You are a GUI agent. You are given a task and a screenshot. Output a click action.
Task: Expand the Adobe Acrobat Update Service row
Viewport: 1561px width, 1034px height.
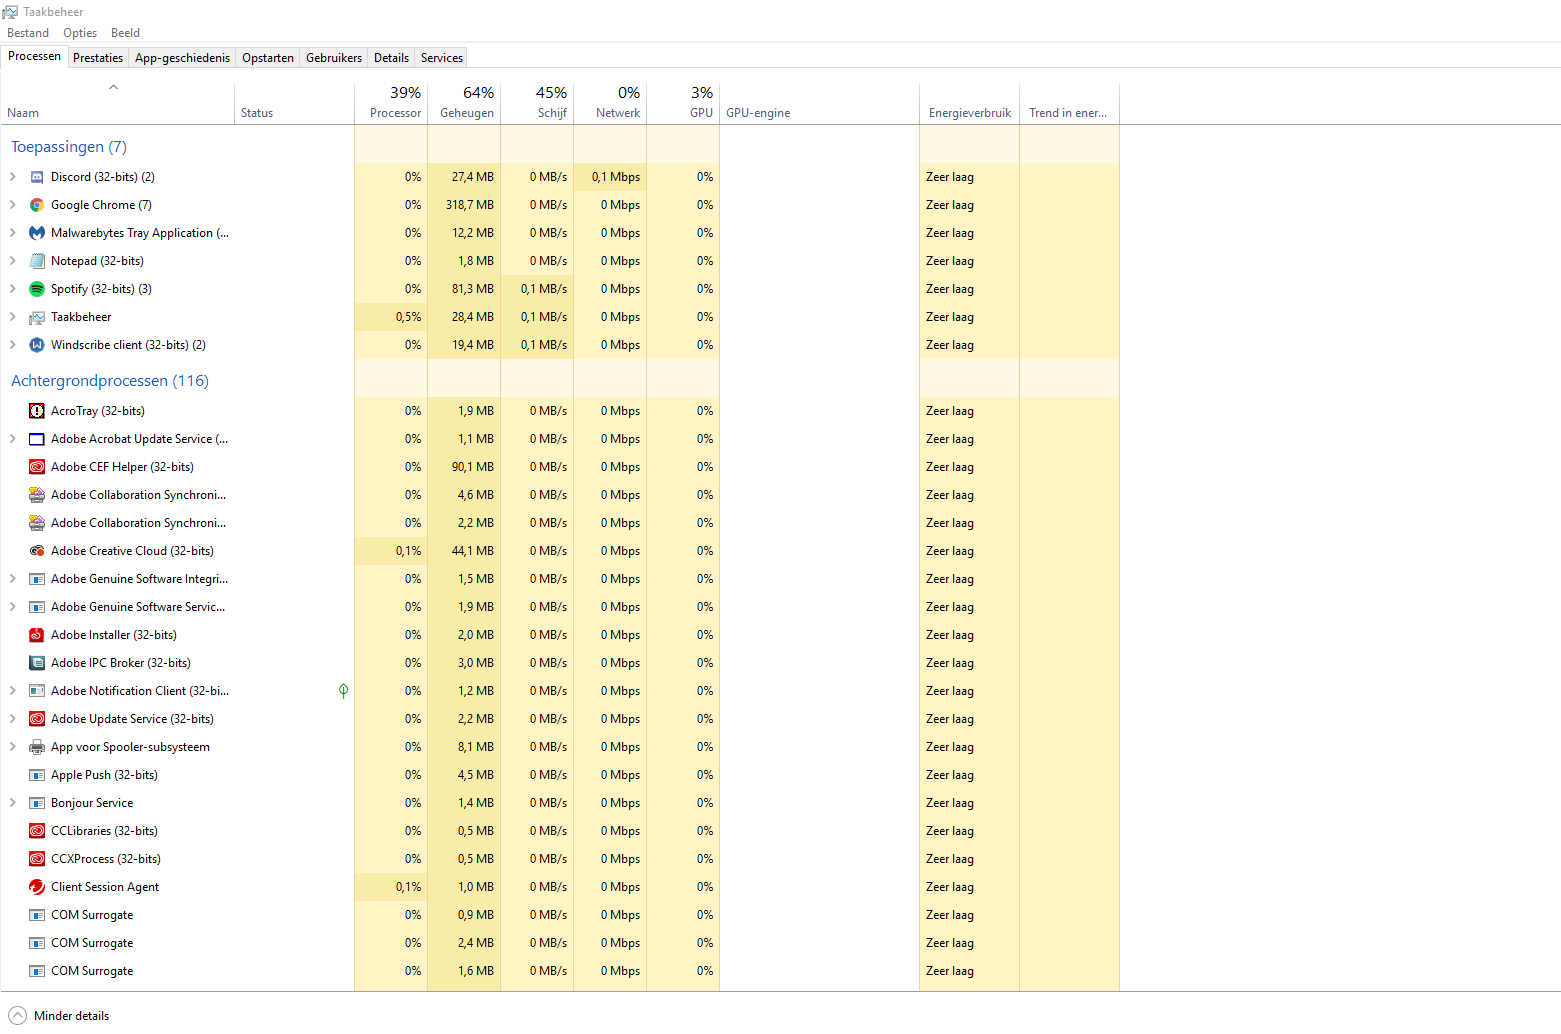coord(12,439)
